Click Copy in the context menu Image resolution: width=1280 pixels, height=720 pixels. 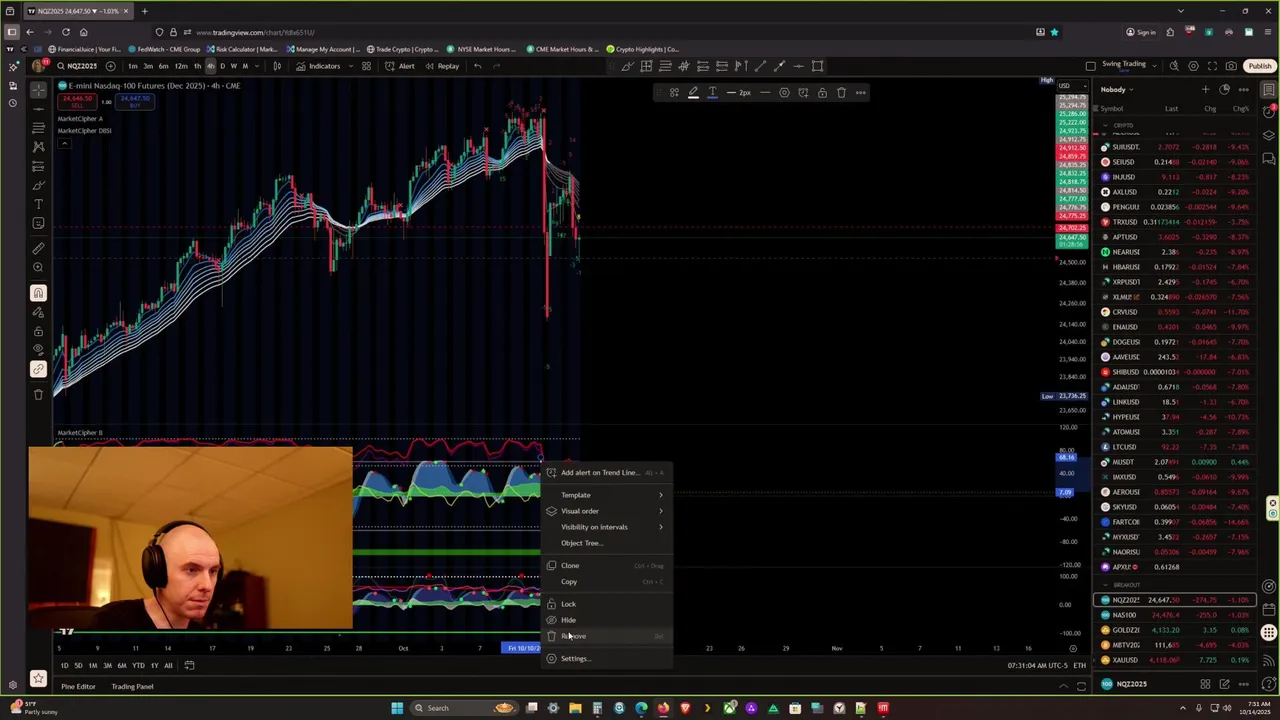pyautogui.click(x=607, y=582)
